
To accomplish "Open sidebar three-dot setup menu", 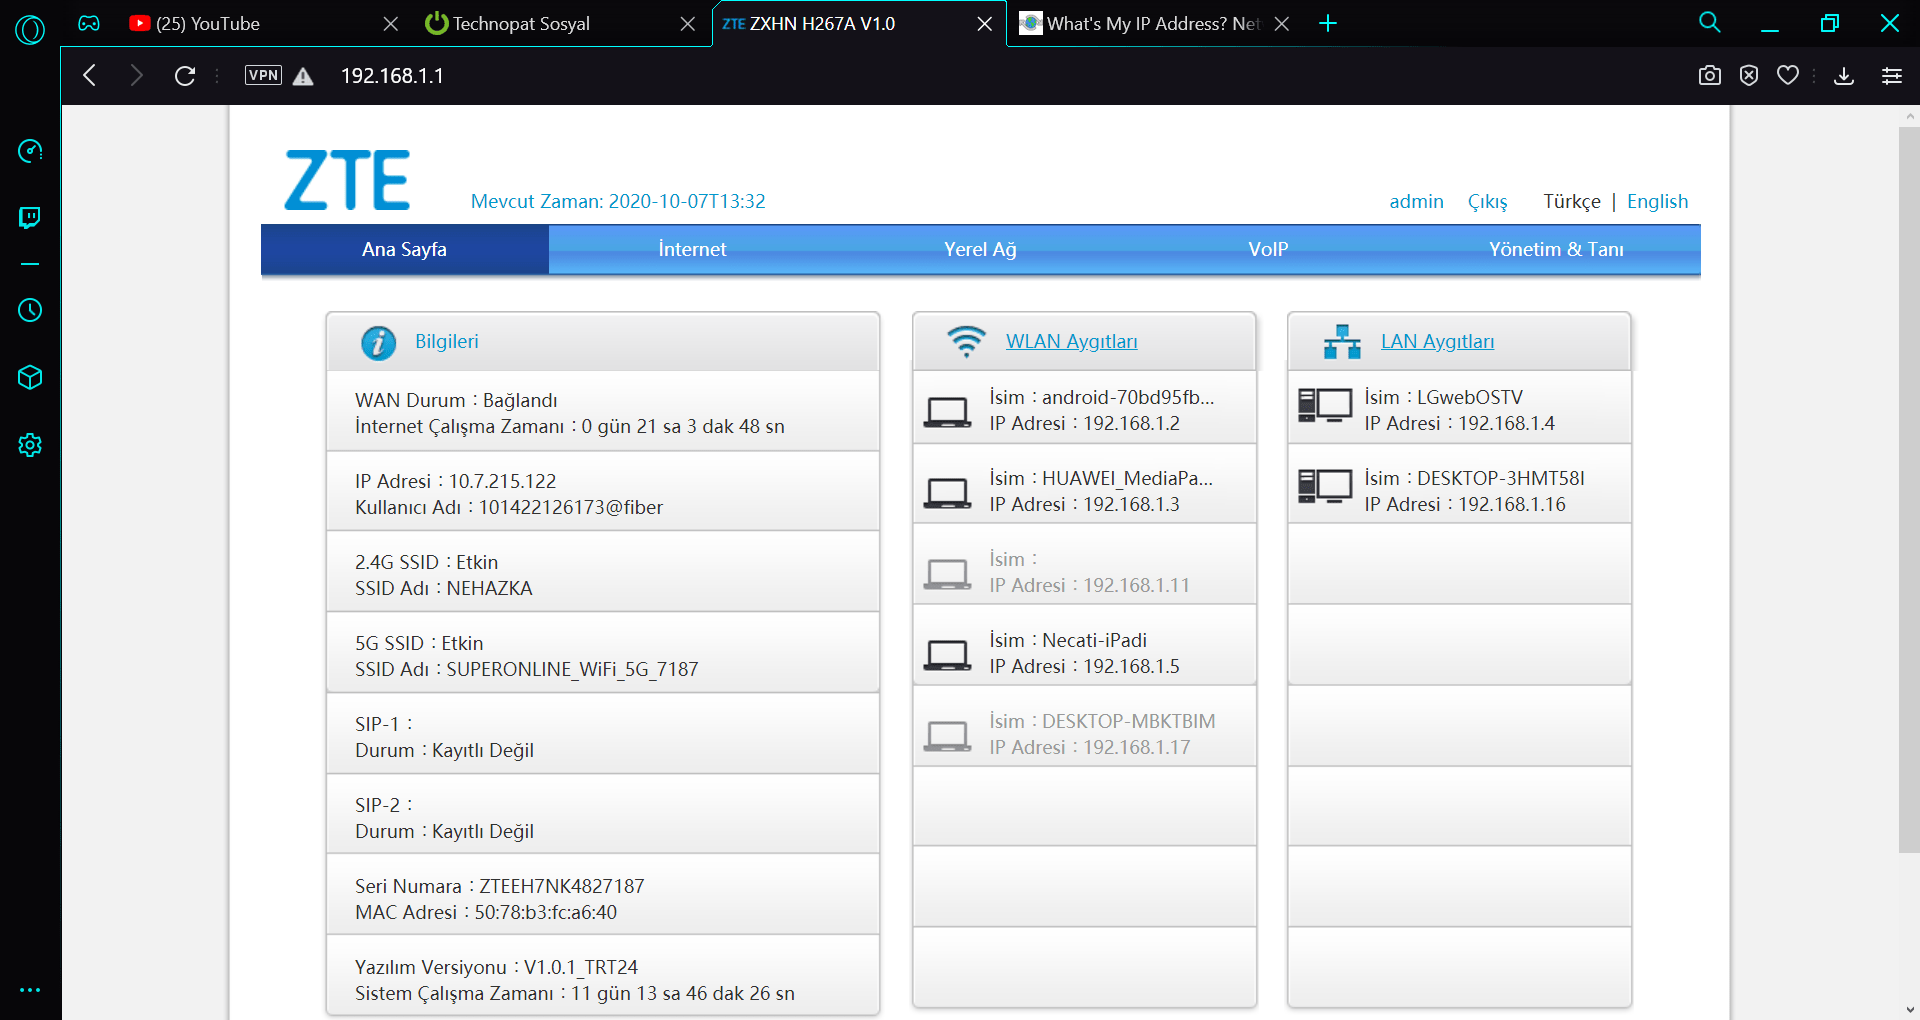I will tap(30, 990).
